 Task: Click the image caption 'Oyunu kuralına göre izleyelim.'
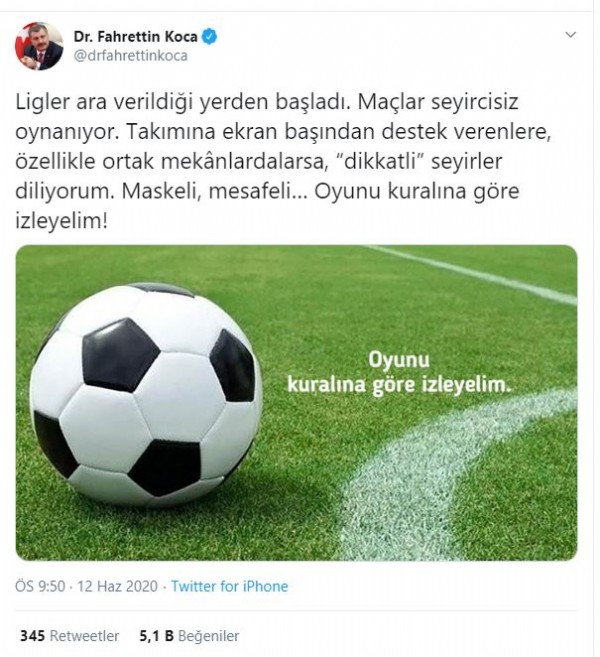point(399,372)
